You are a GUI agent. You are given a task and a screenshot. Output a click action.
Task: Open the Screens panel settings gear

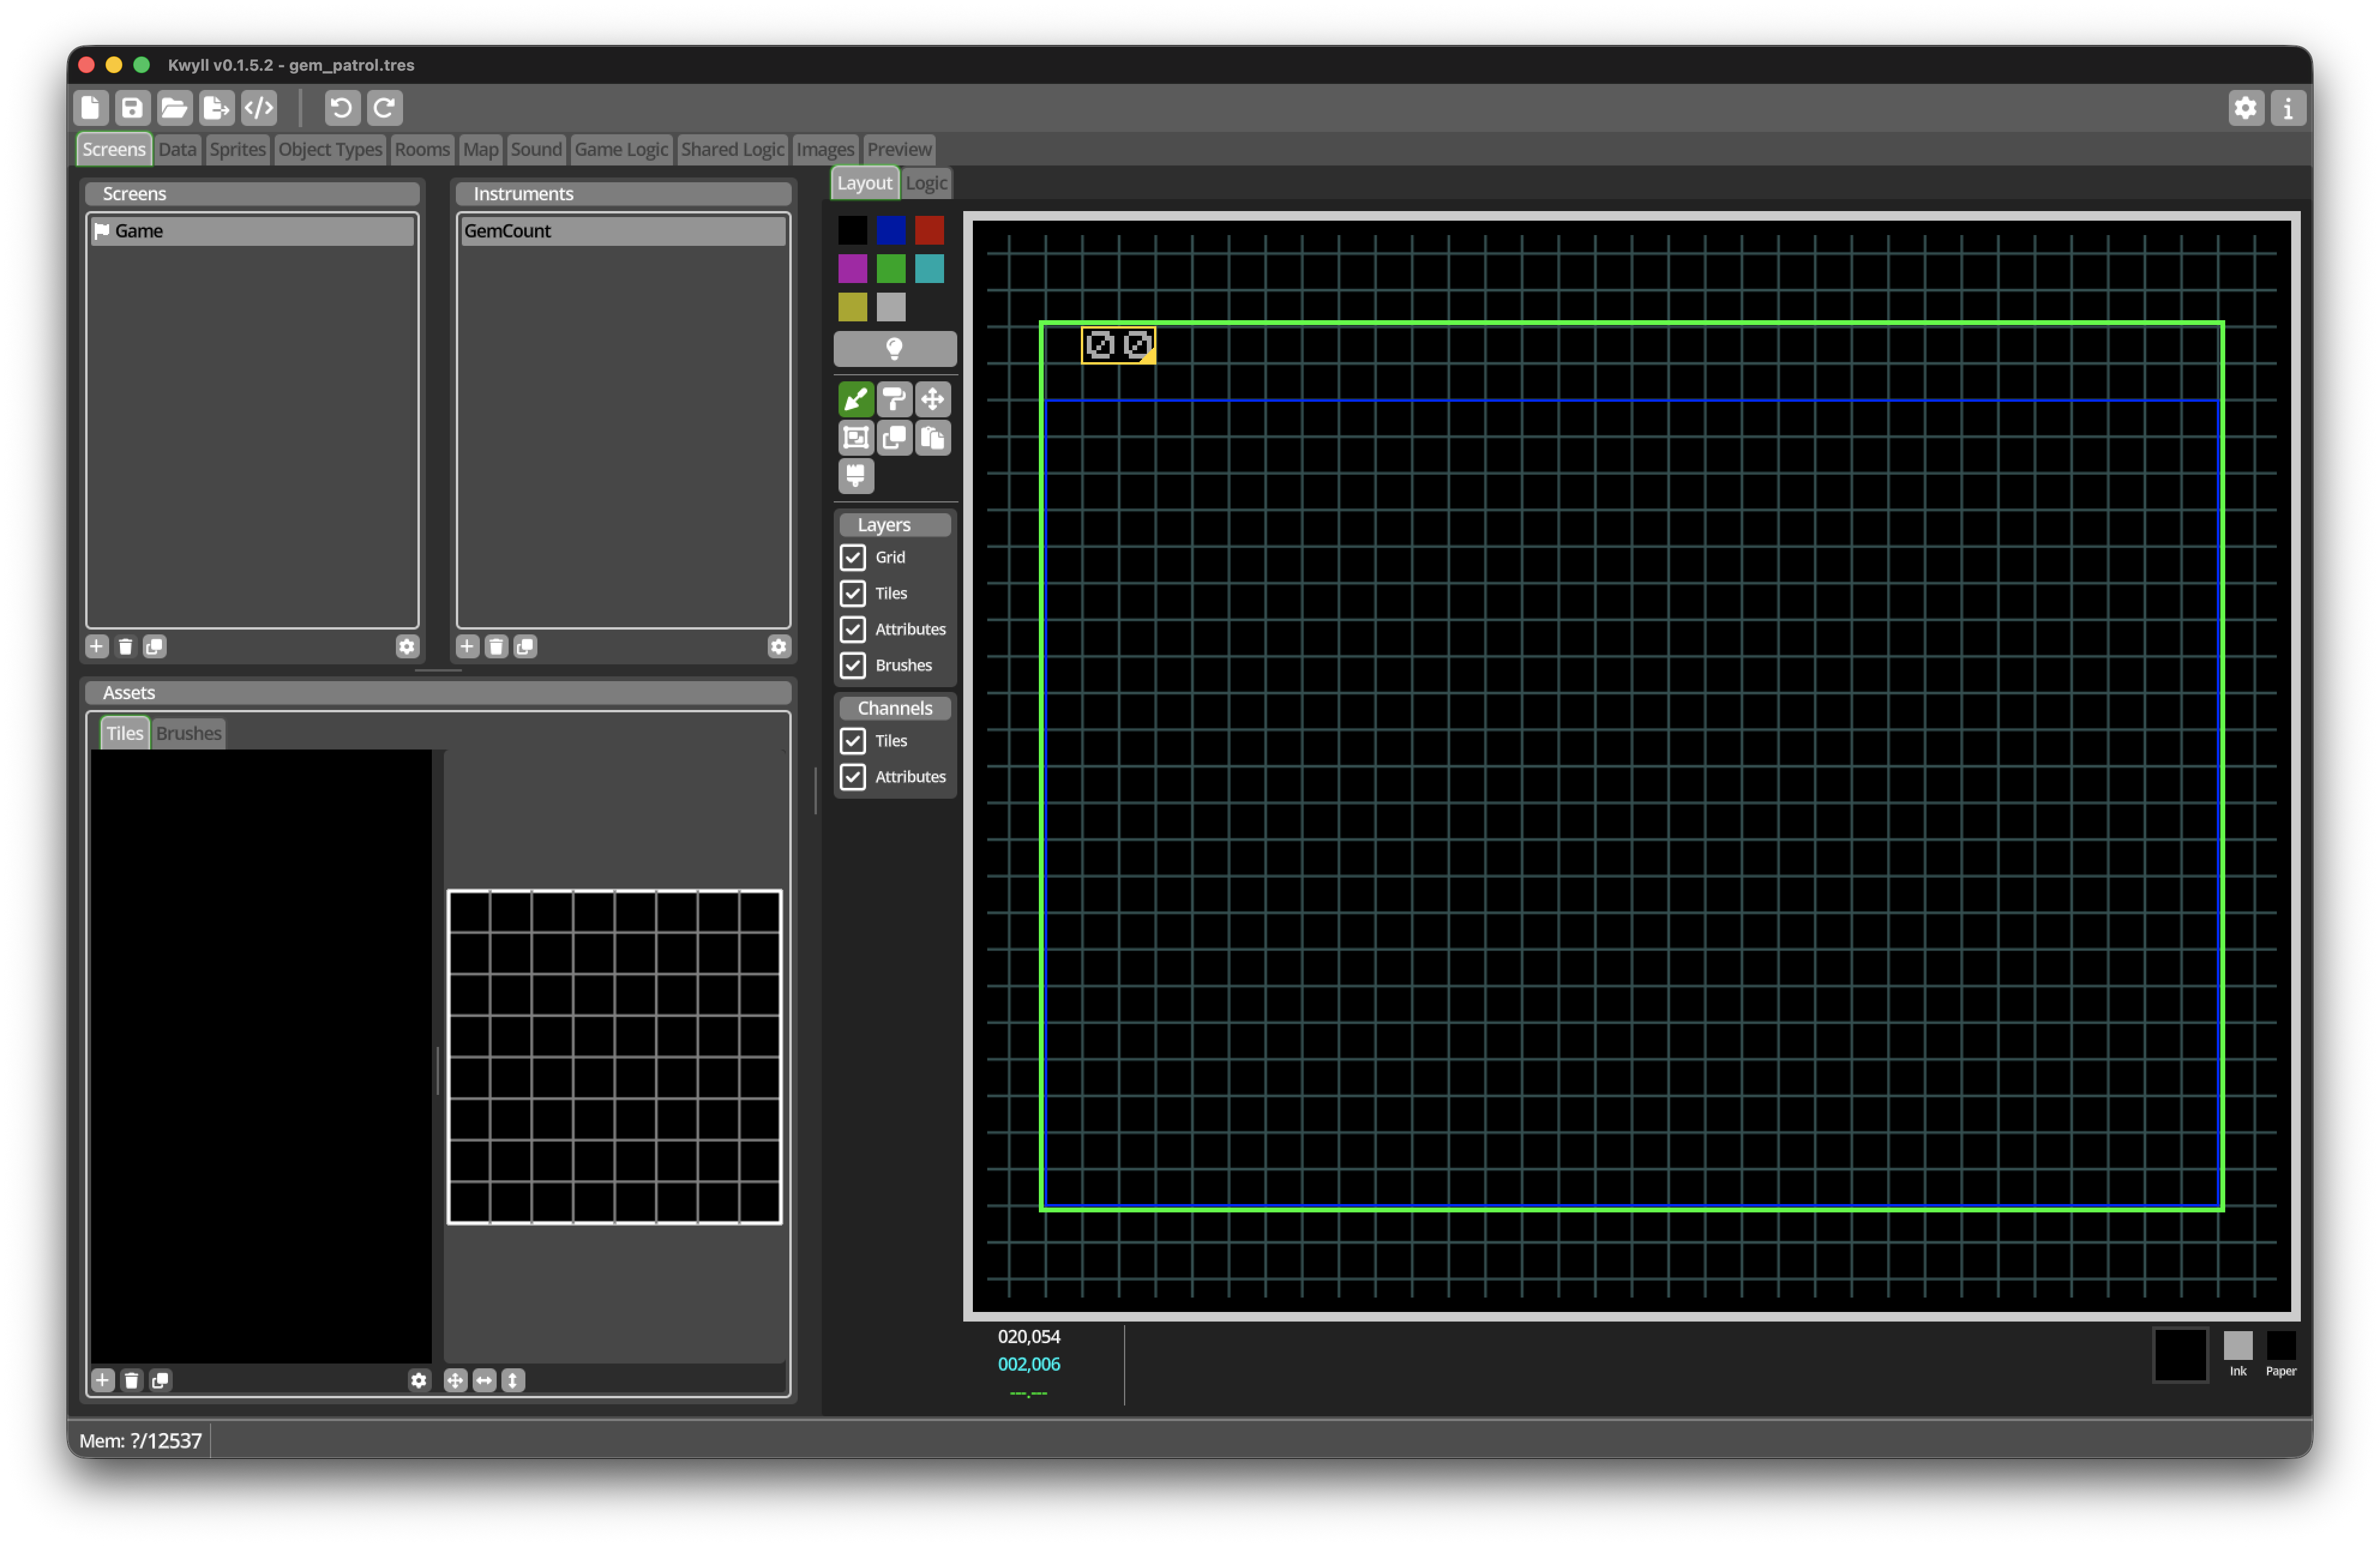click(x=407, y=647)
